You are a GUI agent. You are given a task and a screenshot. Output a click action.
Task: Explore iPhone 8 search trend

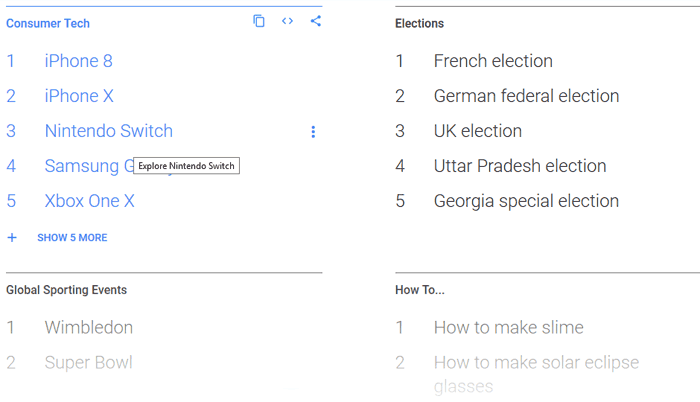tap(79, 61)
